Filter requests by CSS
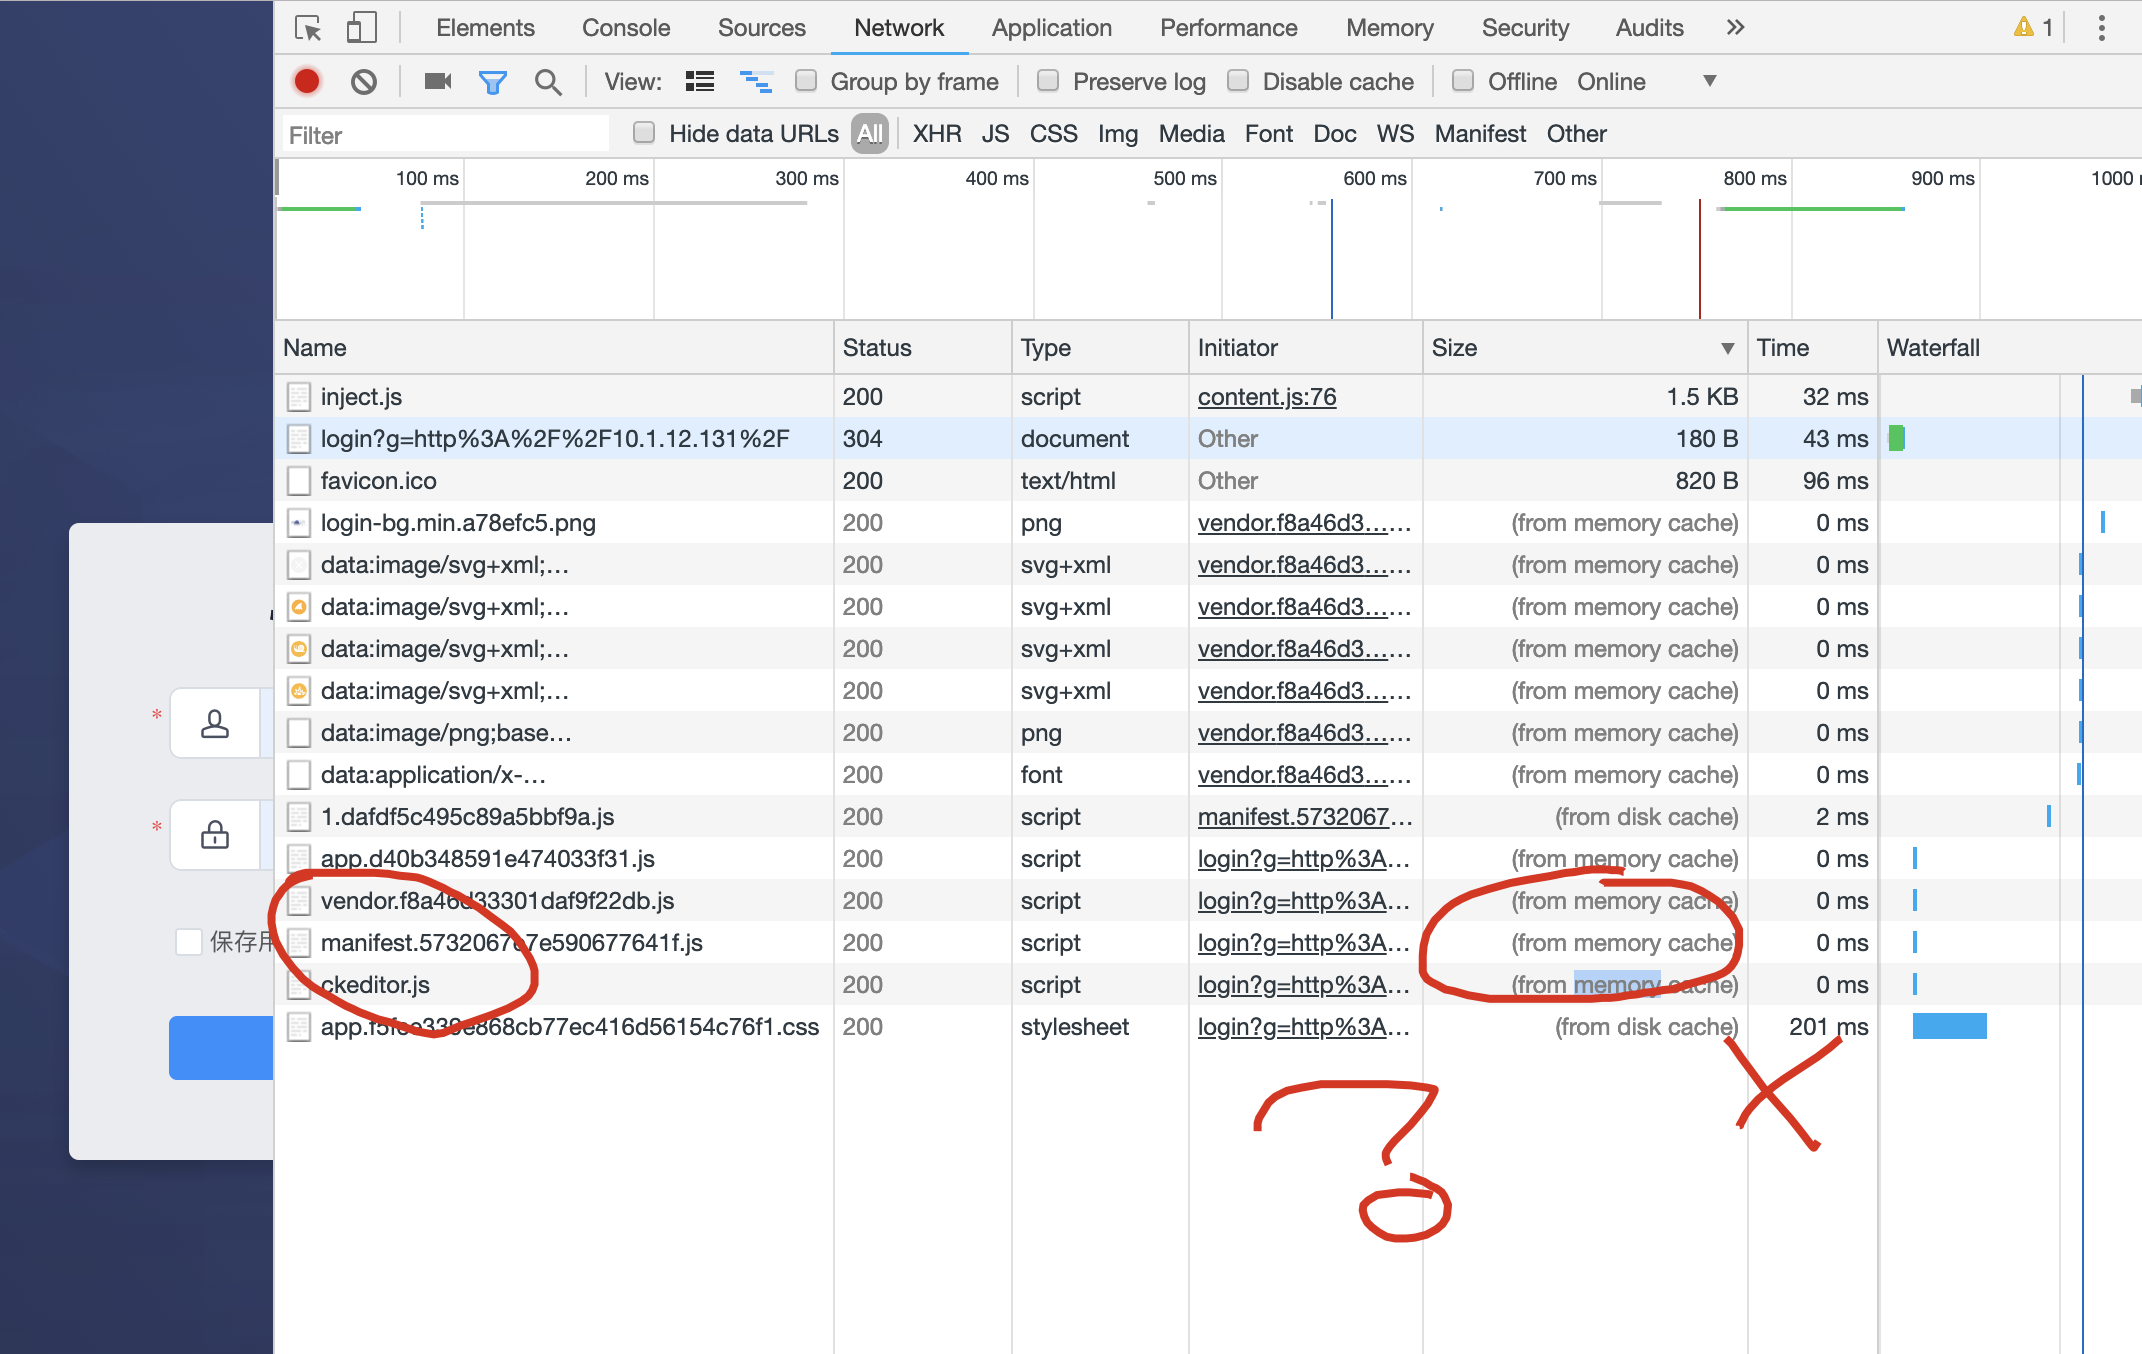This screenshot has width=2142, height=1354. 1054,134
